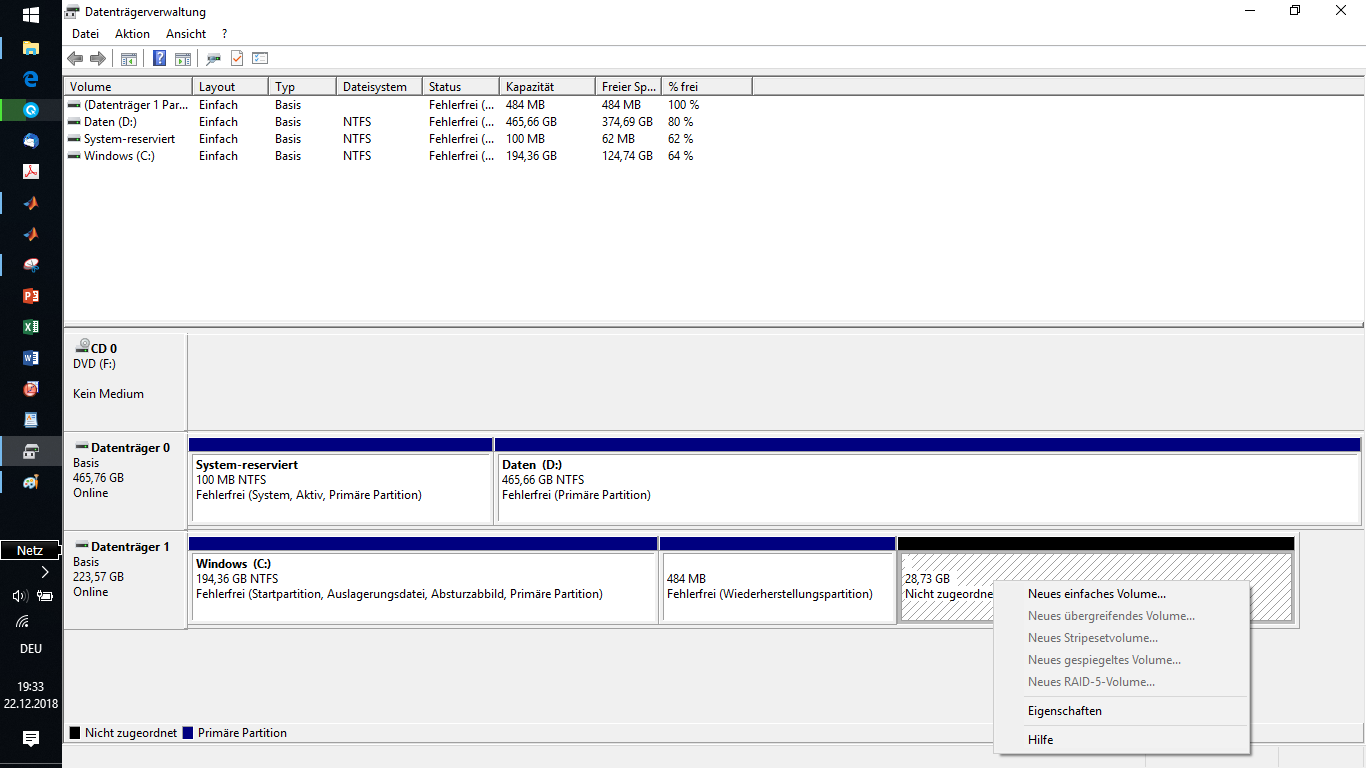Viewport: 1366px width, 768px height.
Task: Select the Datenträger 0 disk label
Action: (x=125, y=480)
